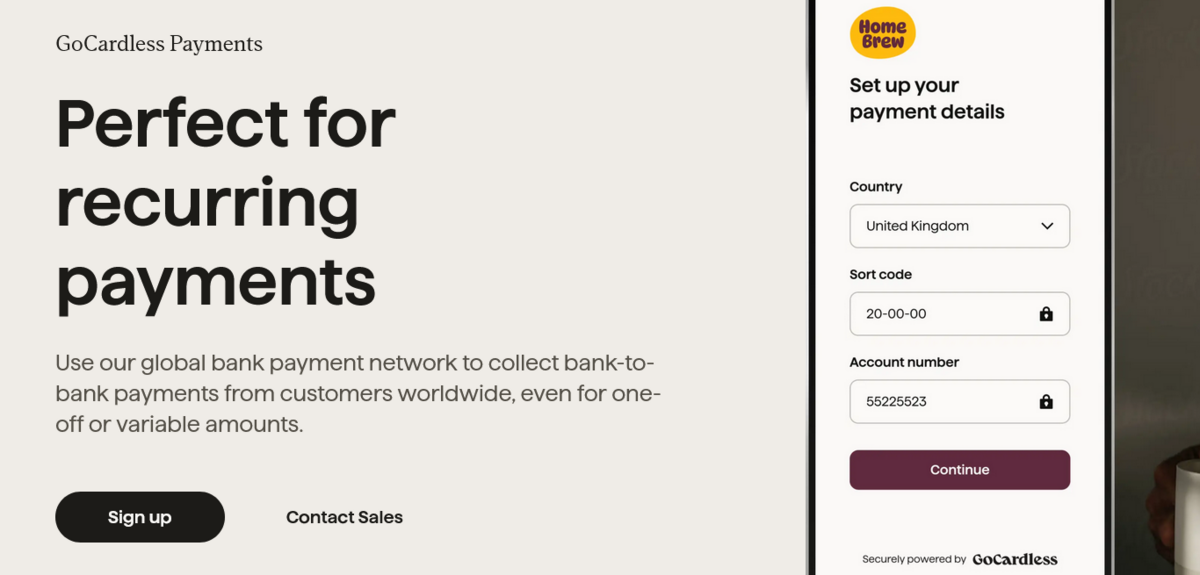Expand the Country dropdown chevron

(x=1047, y=226)
